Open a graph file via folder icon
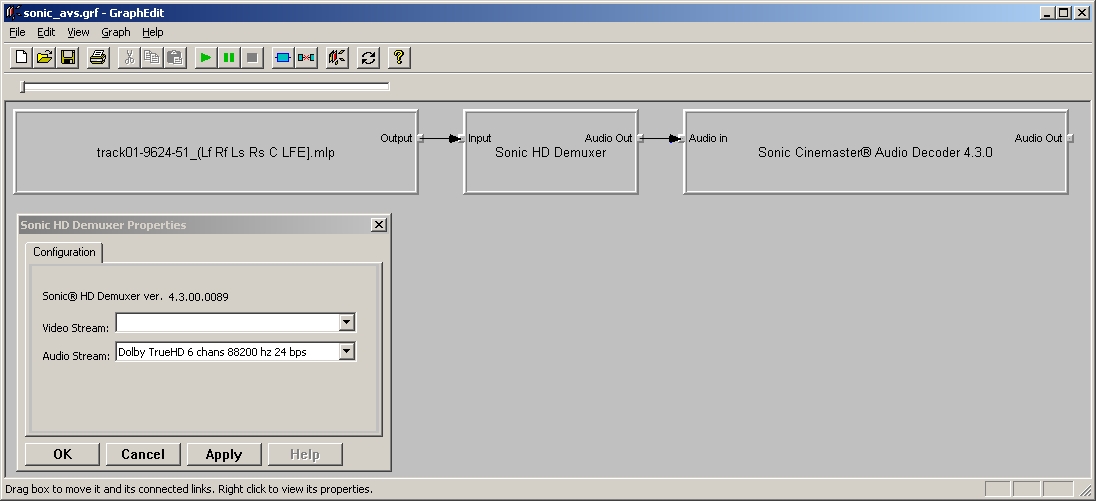 pos(45,57)
